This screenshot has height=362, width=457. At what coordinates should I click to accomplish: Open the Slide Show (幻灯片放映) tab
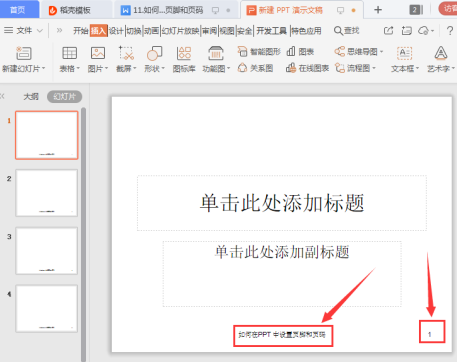coord(180,31)
